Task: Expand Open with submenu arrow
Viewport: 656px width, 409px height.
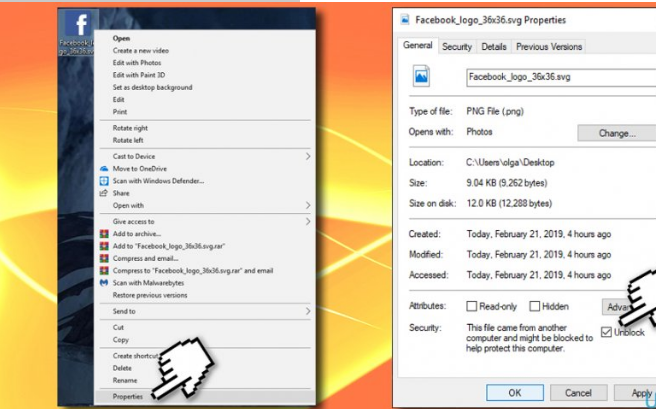Action: pos(308,205)
